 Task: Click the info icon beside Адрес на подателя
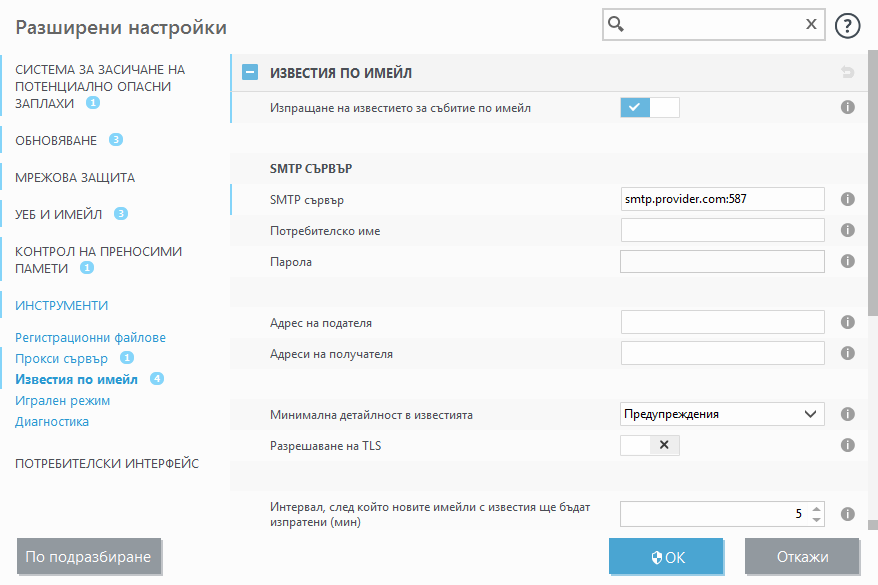[x=847, y=323]
